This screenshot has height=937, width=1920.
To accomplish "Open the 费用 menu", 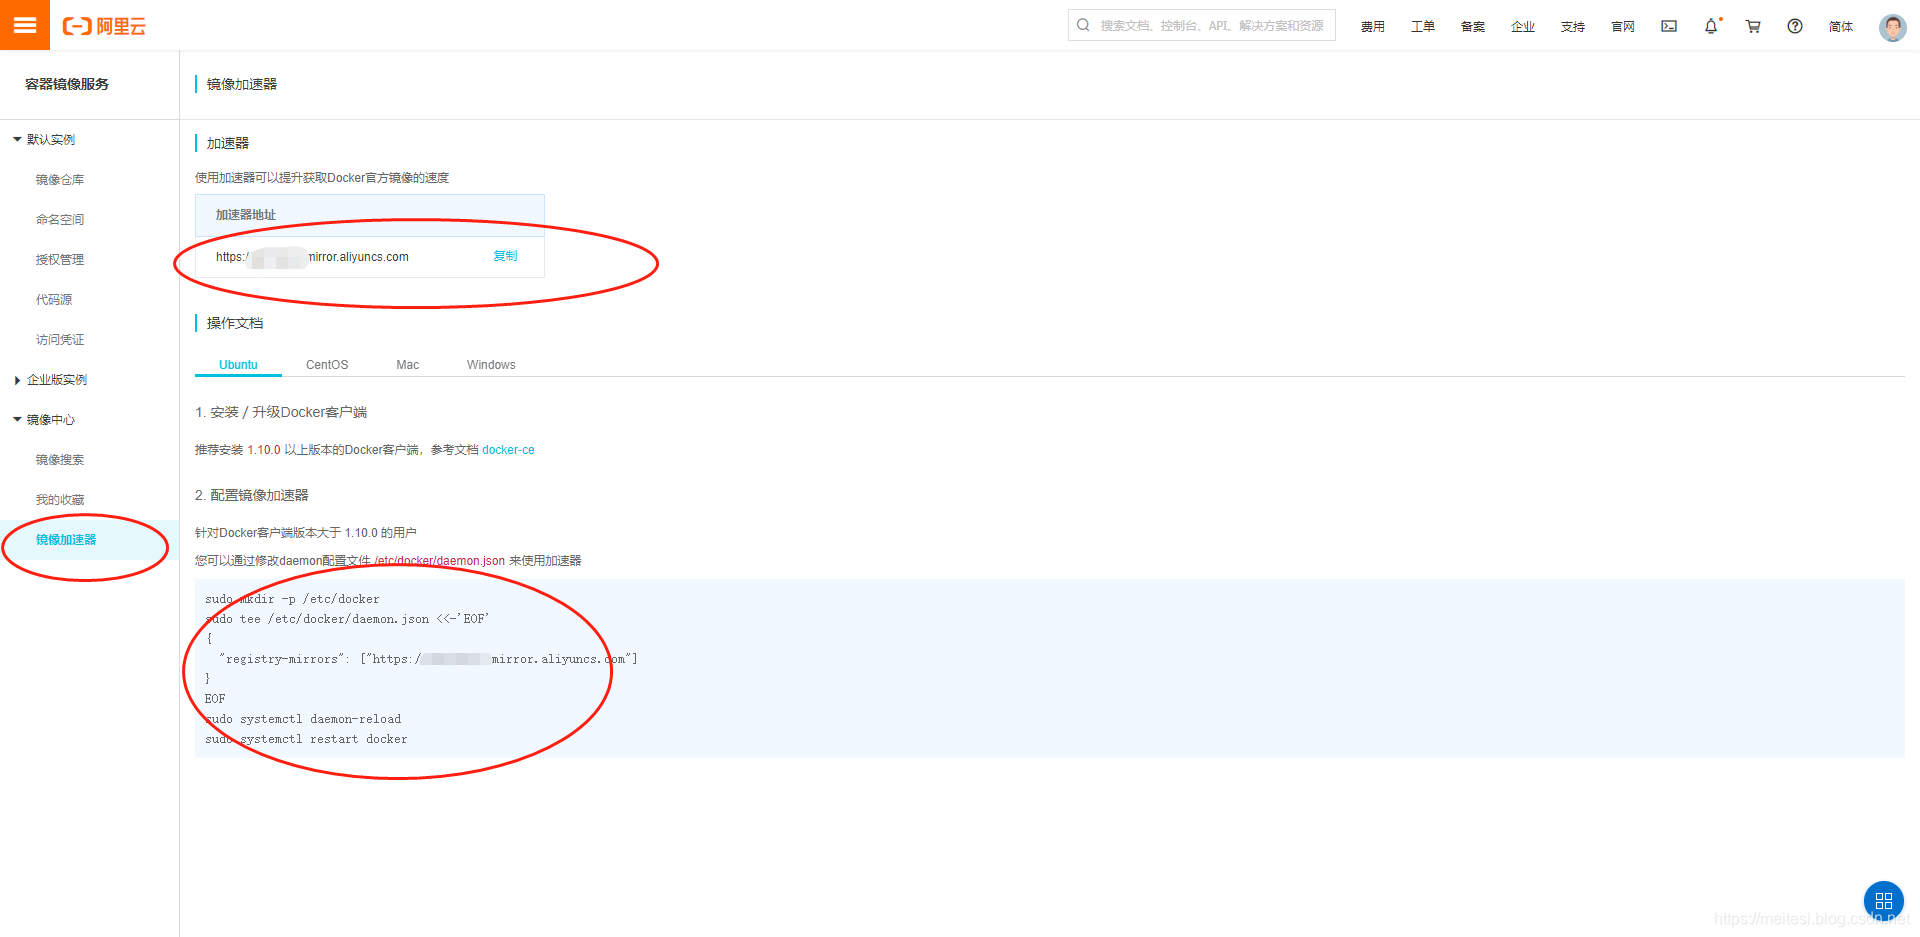I will 1373,27.
